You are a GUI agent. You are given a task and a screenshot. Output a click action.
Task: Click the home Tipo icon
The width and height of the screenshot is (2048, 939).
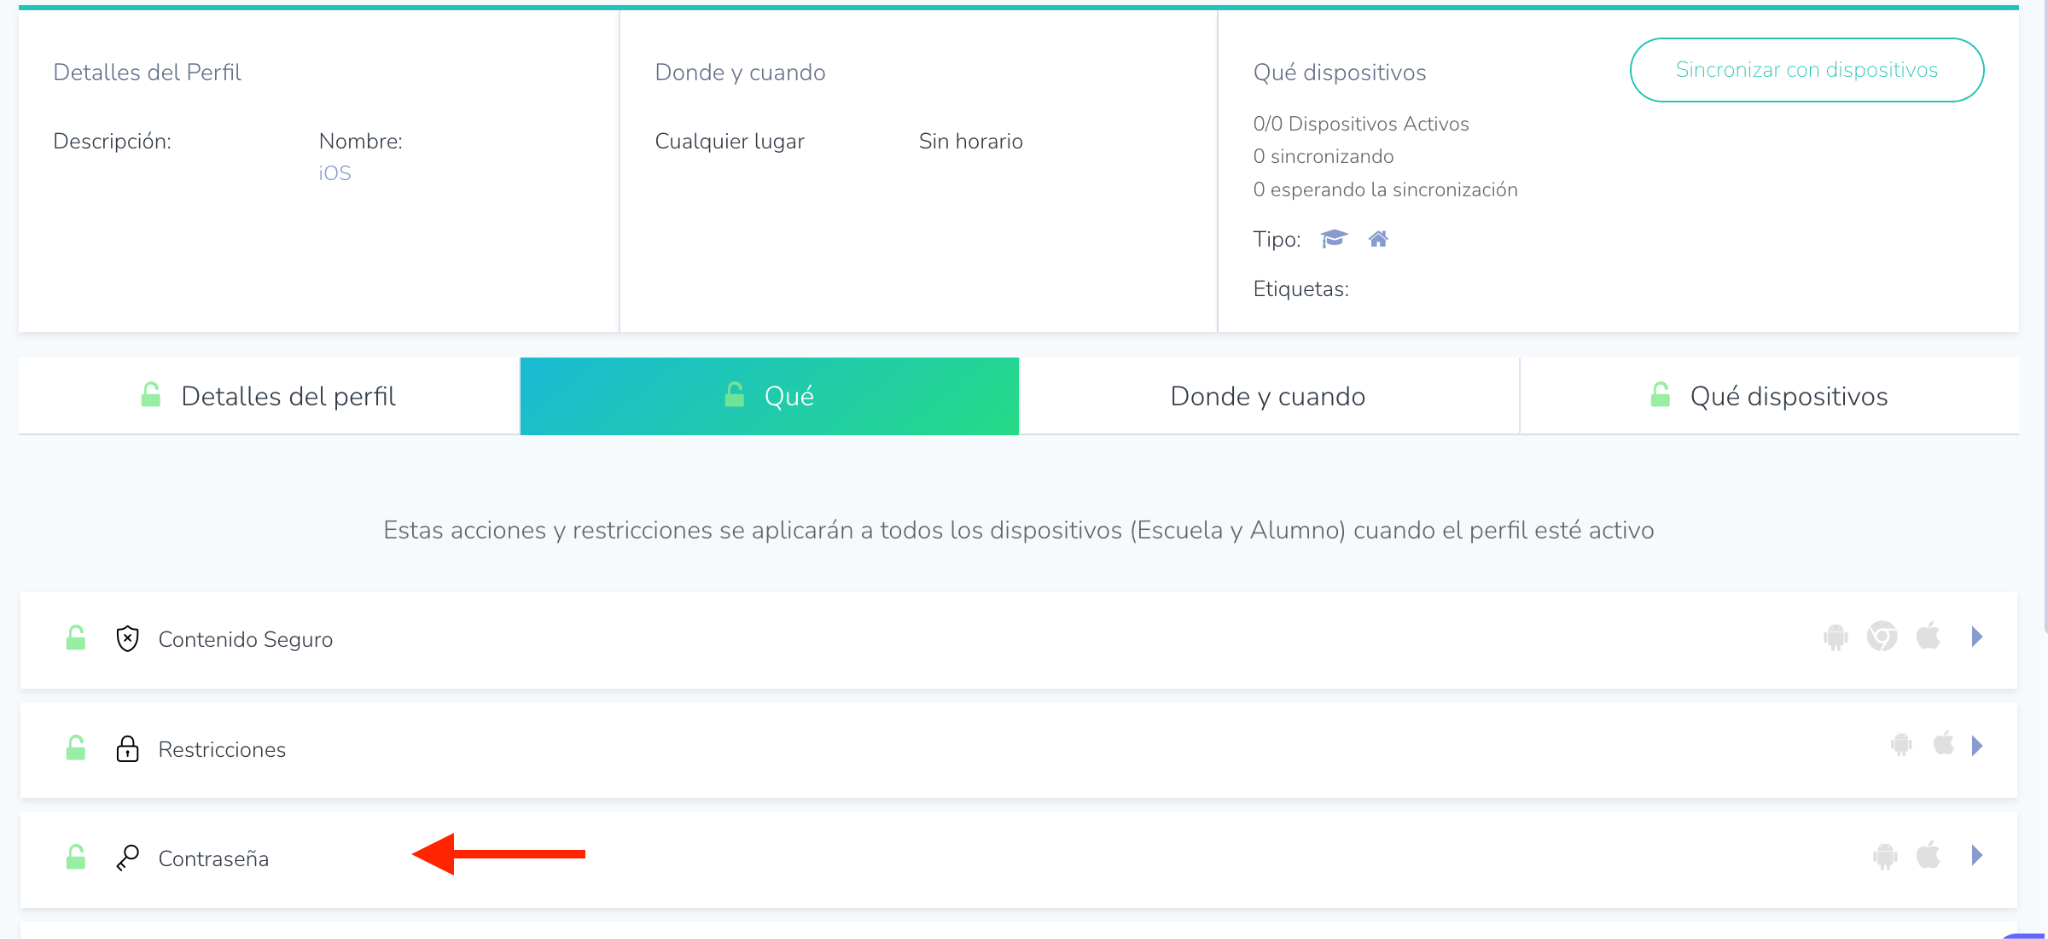[1378, 239]
